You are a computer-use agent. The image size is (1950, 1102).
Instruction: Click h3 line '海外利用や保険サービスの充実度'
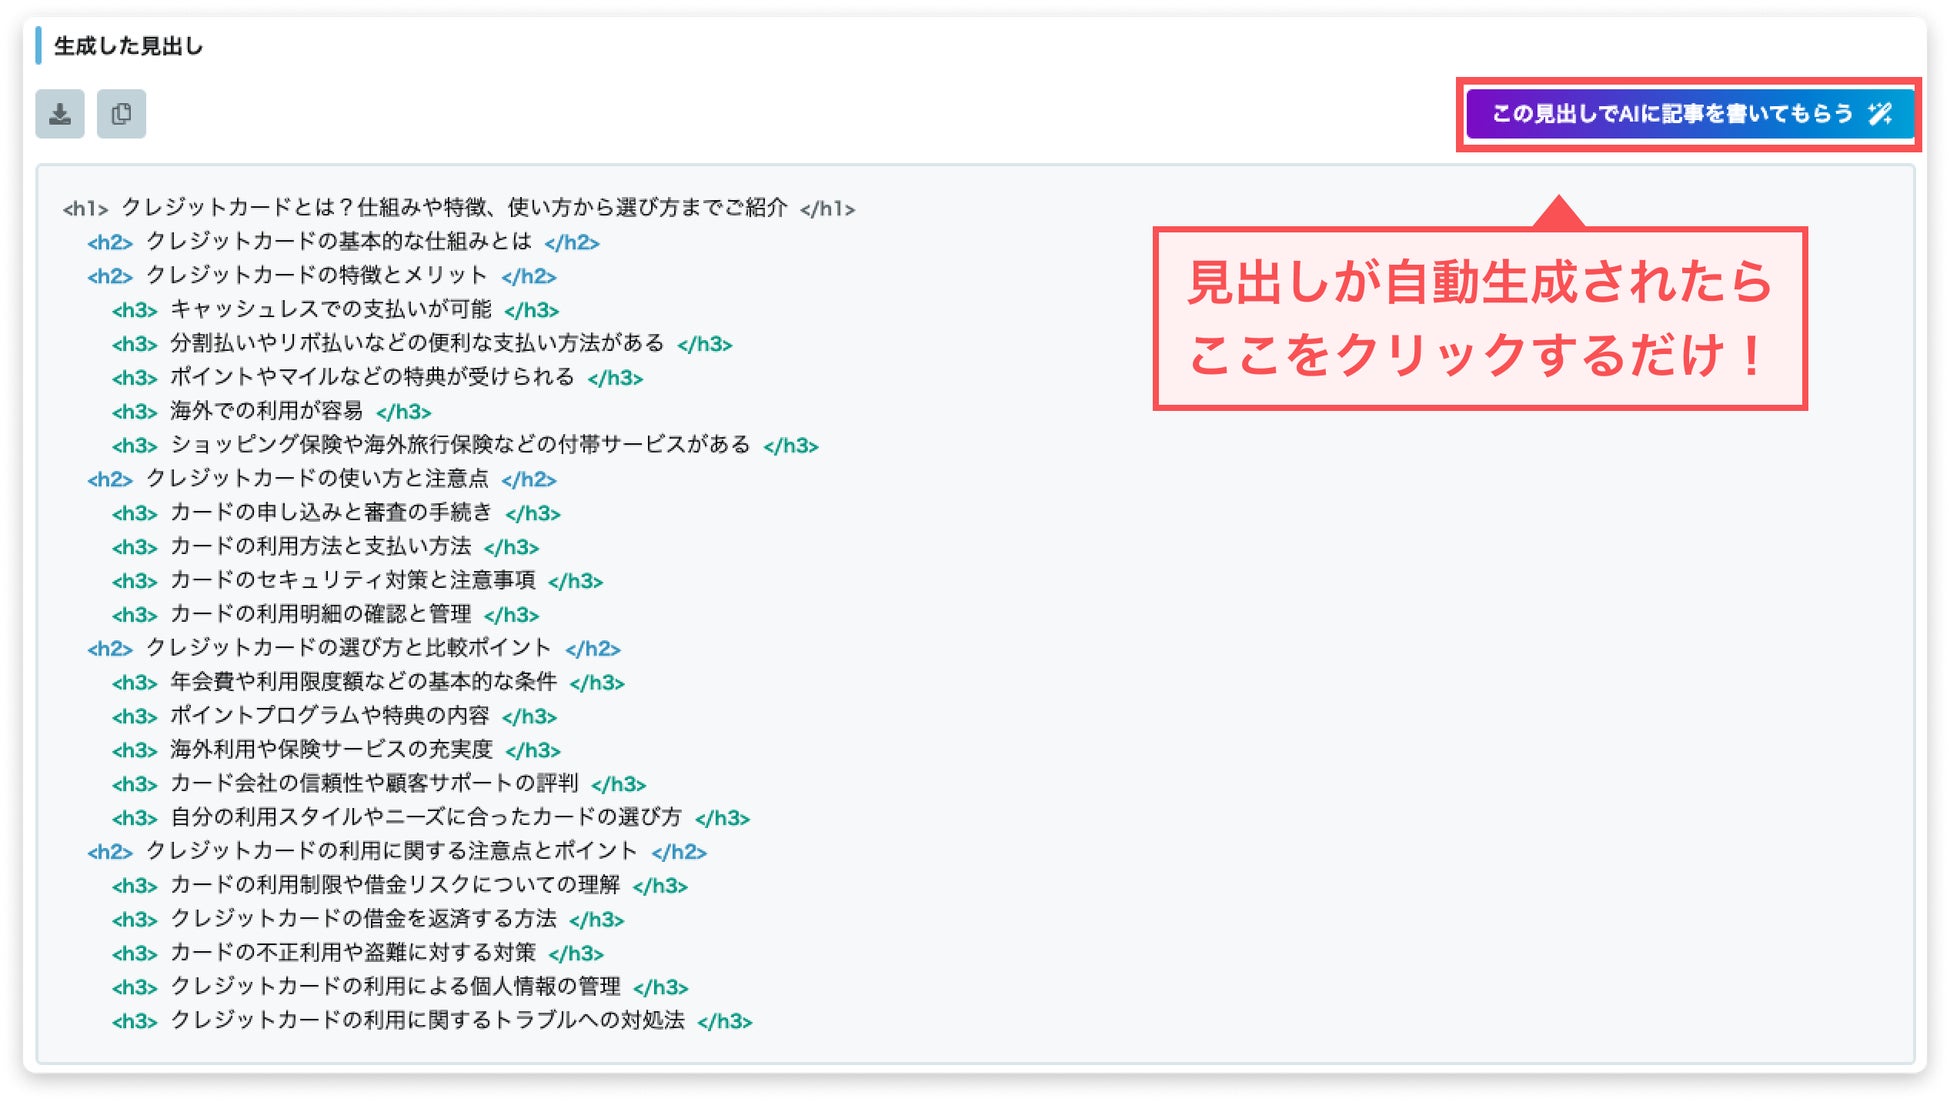click(331, 750)
